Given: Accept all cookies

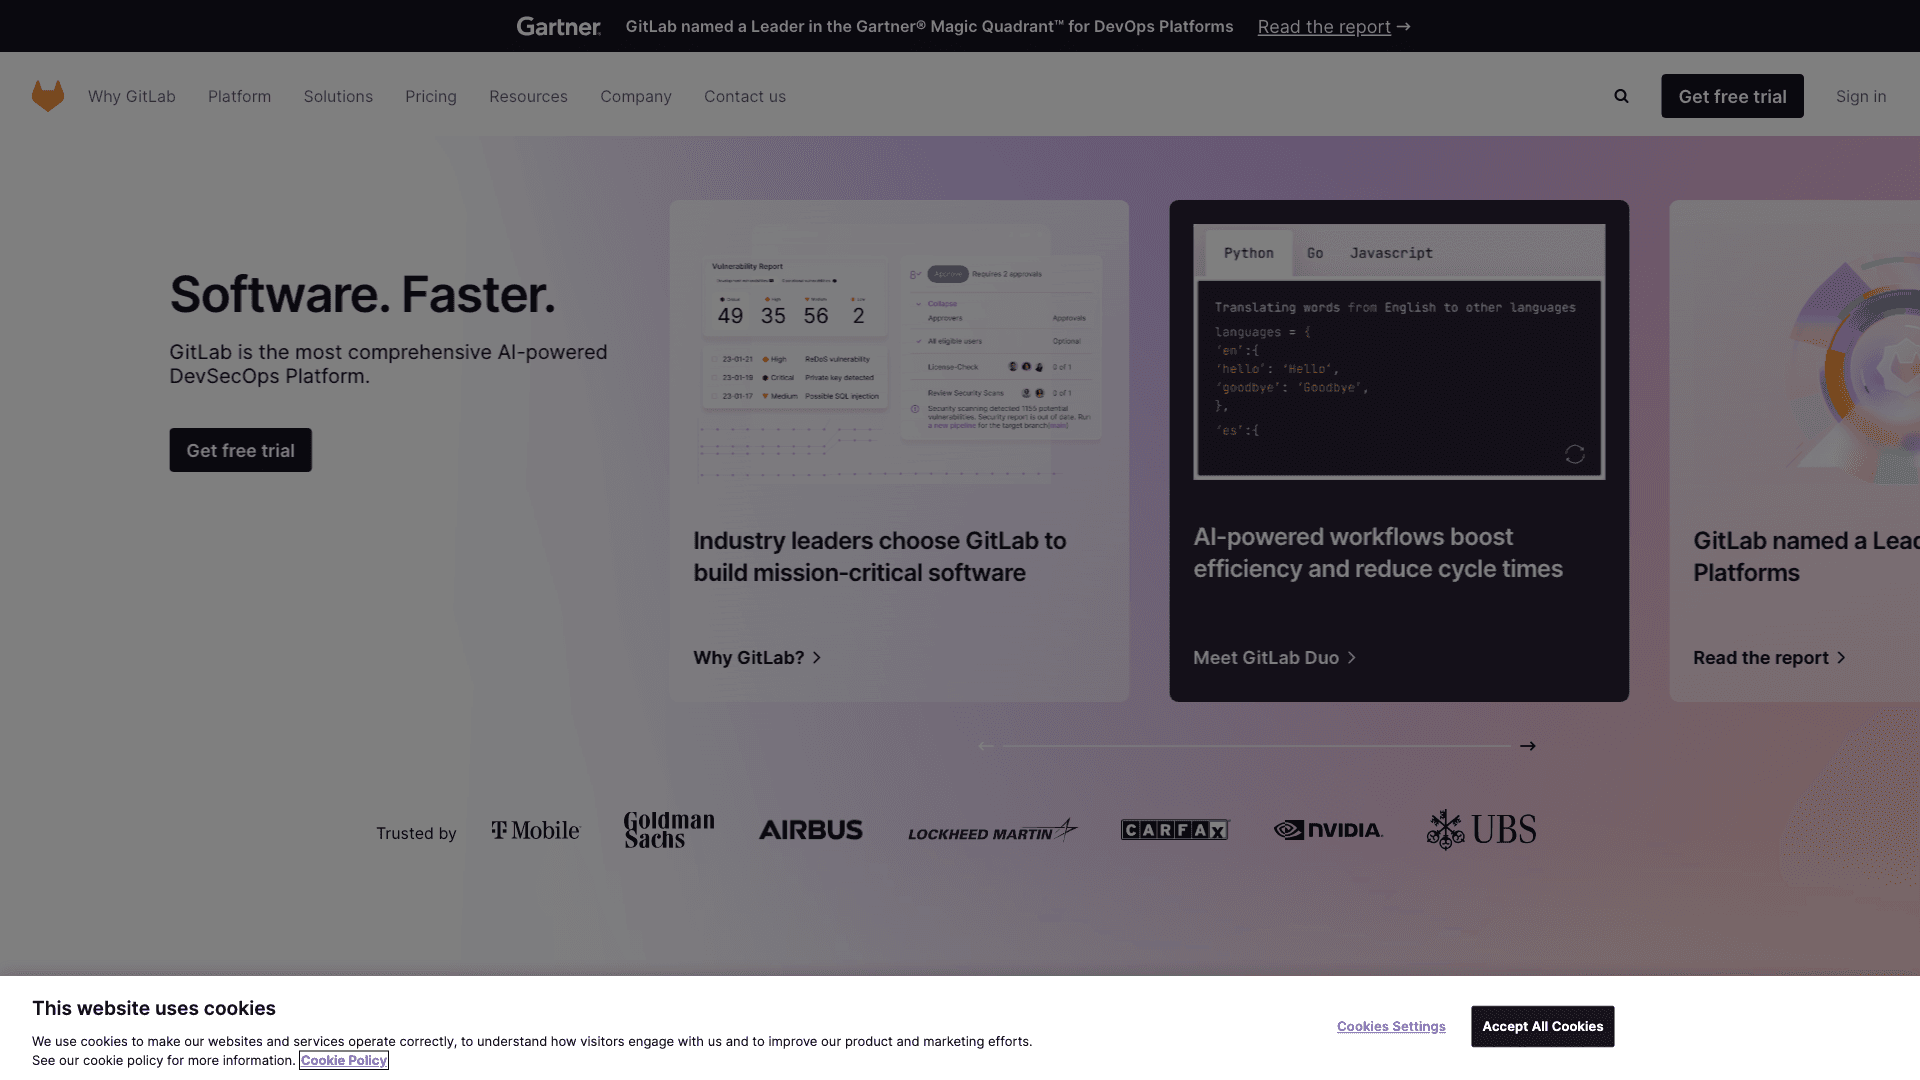Looking at the screenshot, I should [x=1542, y=1026].
